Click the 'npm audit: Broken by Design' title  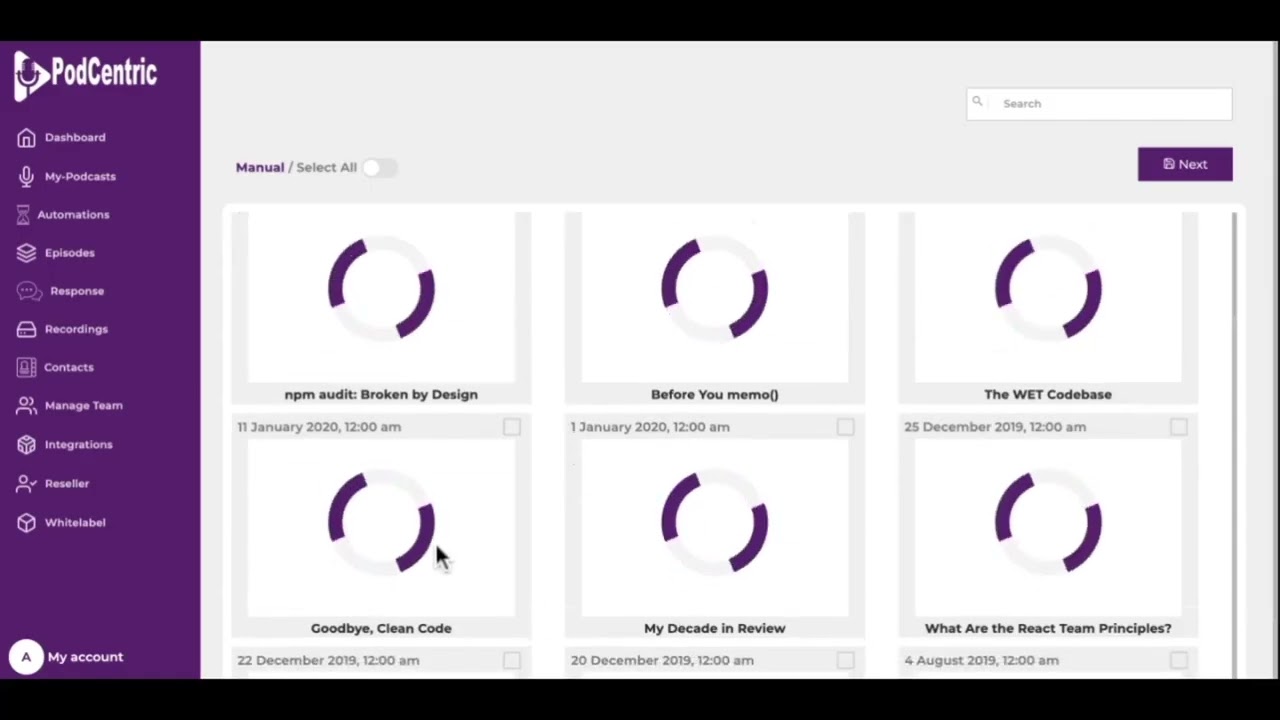pos(381,394)
